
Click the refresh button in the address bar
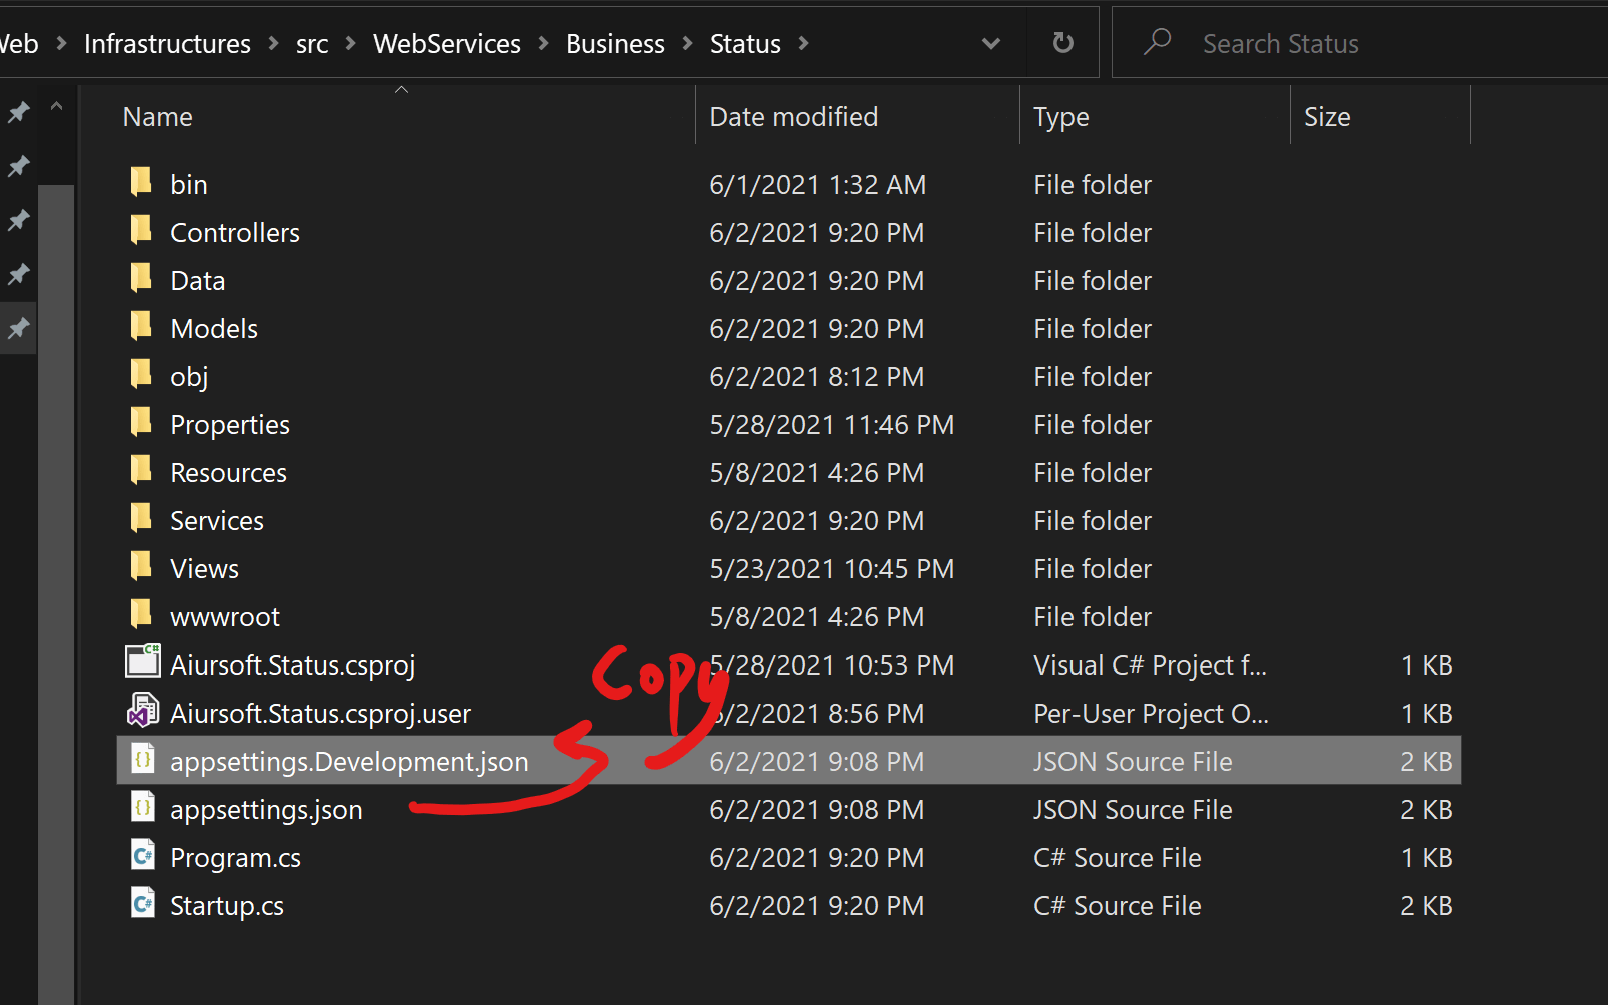click(1062, 42)
